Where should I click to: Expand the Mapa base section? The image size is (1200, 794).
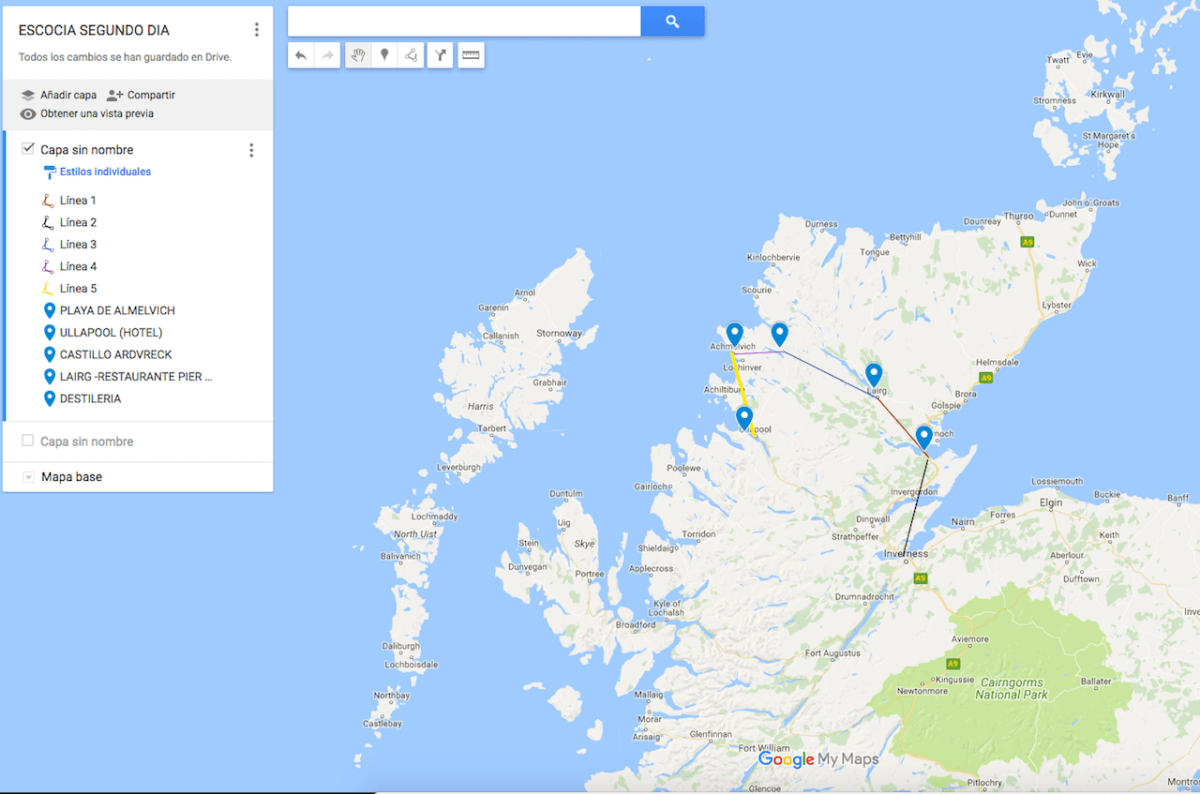(x=28, y=477)
